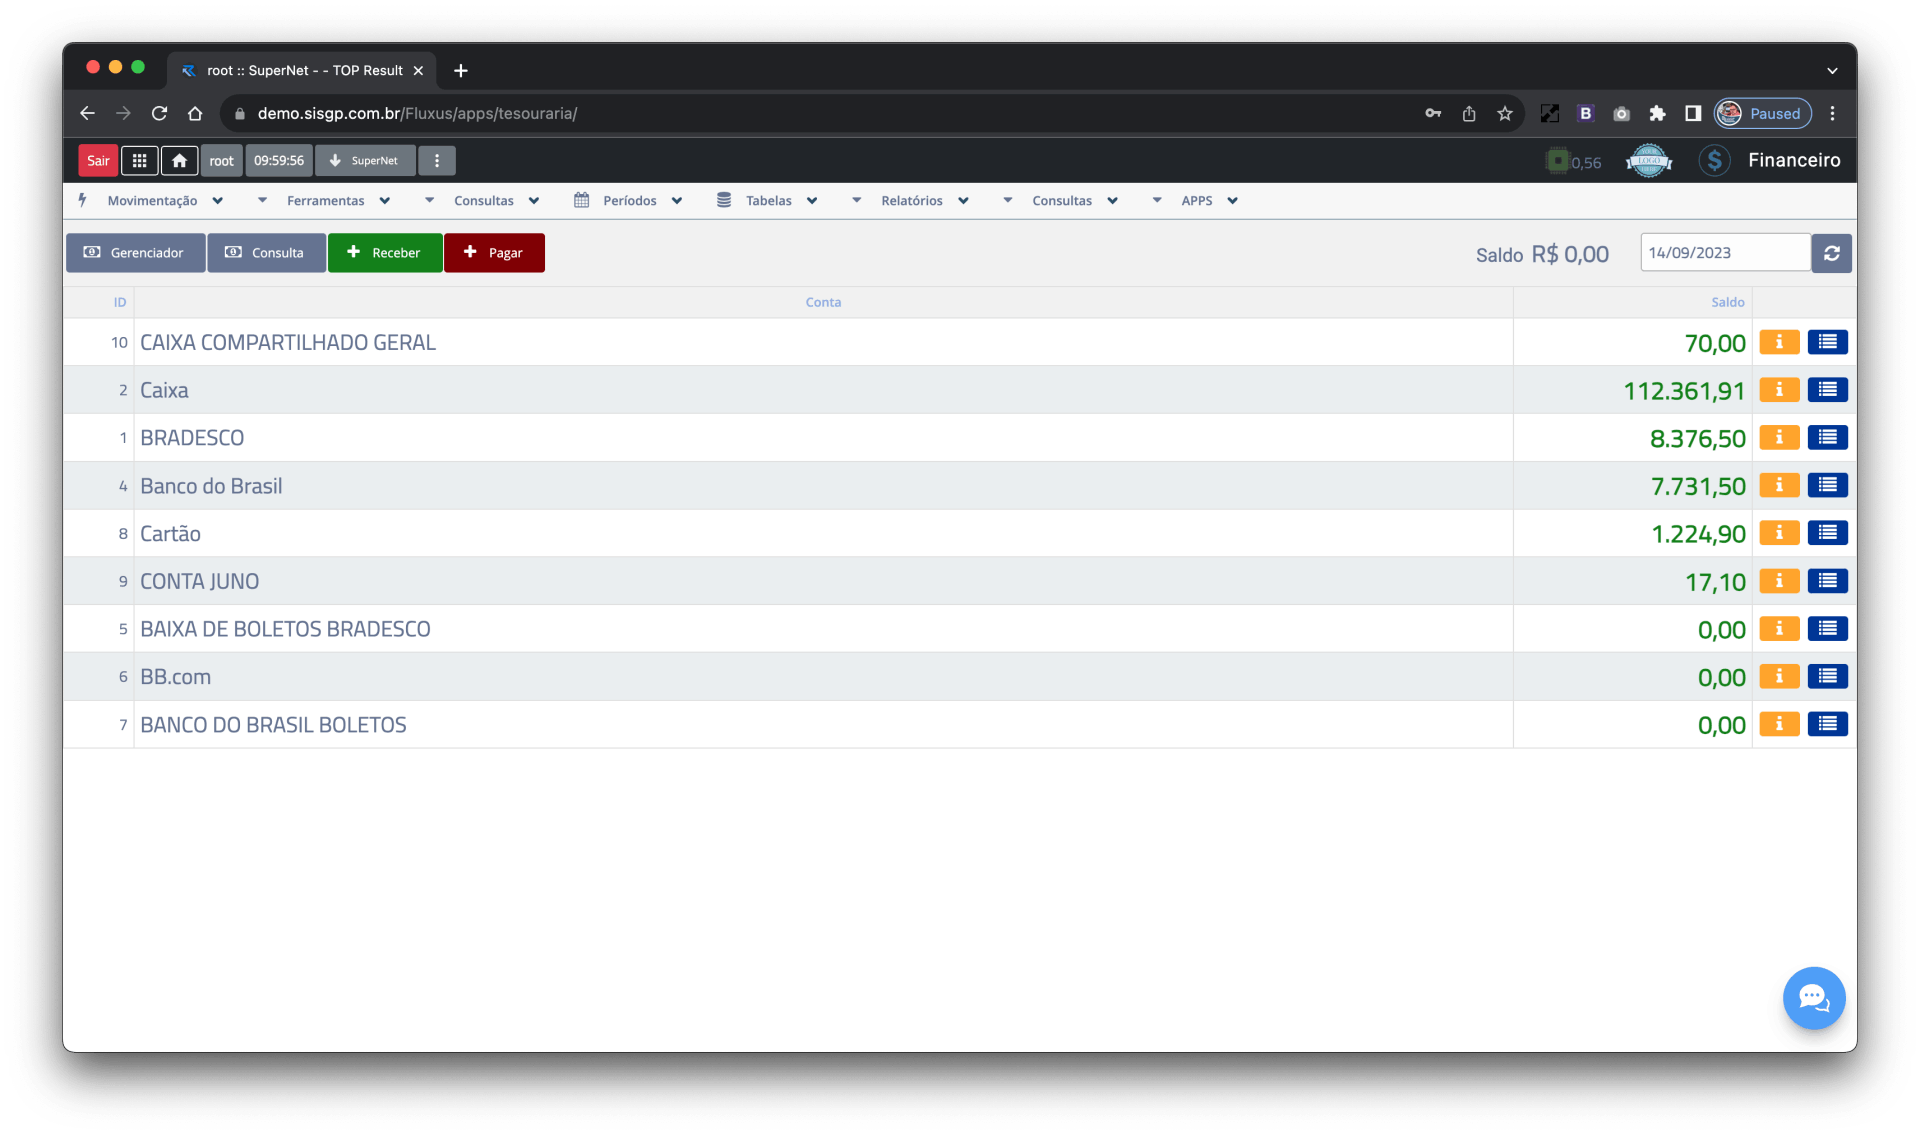Screen dimensions: 1920x1135
Task: Click the refresh icon beside the date field
Action: click(1831, 253)
